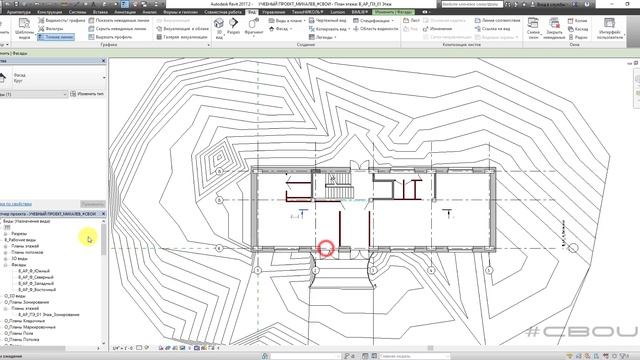
Task: Click the Project Browser horizontal scrollbar
Action: [x=33, y=348]
